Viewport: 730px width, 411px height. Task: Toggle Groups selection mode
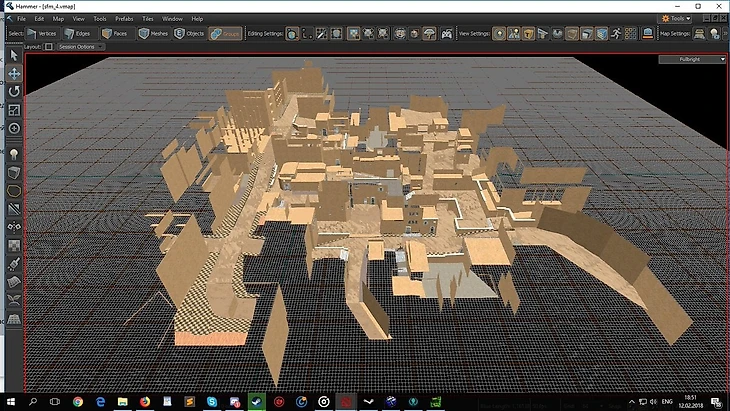pyautogui.click(x=225, y=33)
